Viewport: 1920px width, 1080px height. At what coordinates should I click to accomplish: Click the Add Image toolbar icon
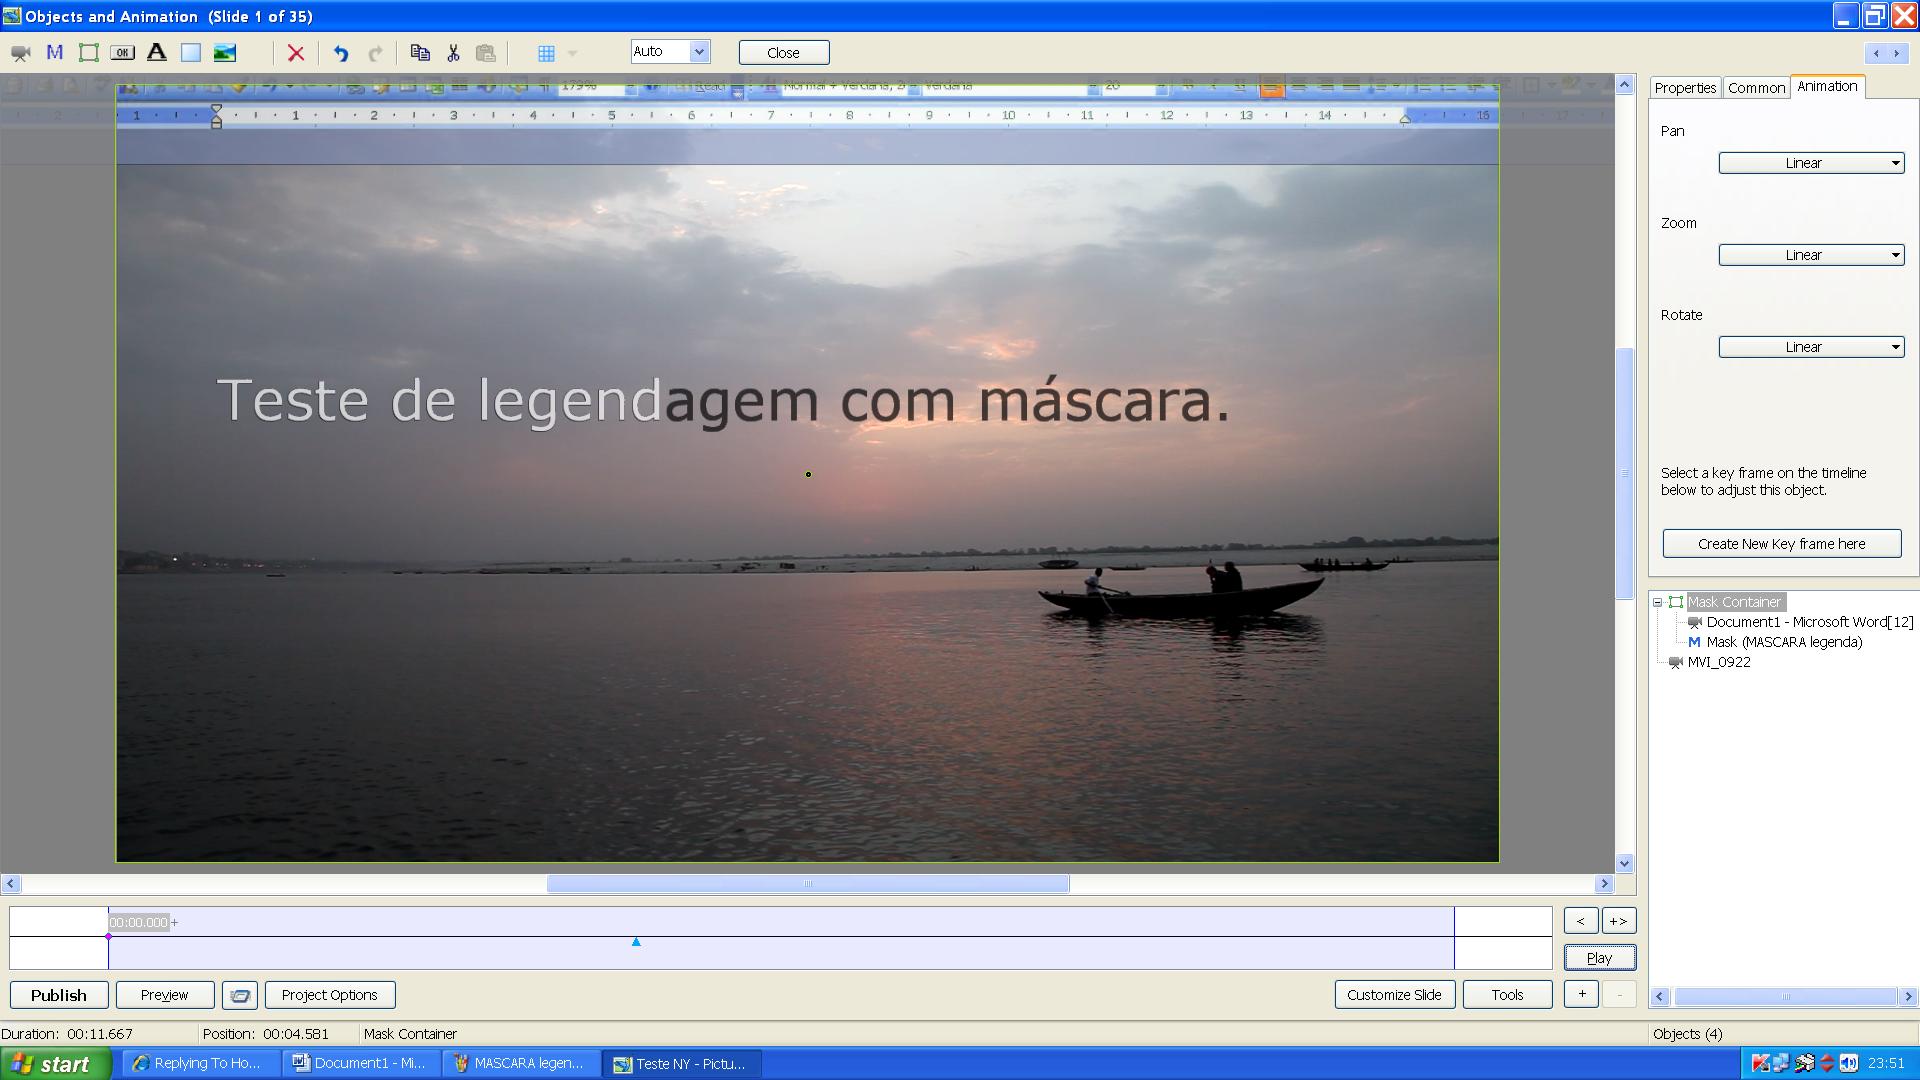(225, 53)
